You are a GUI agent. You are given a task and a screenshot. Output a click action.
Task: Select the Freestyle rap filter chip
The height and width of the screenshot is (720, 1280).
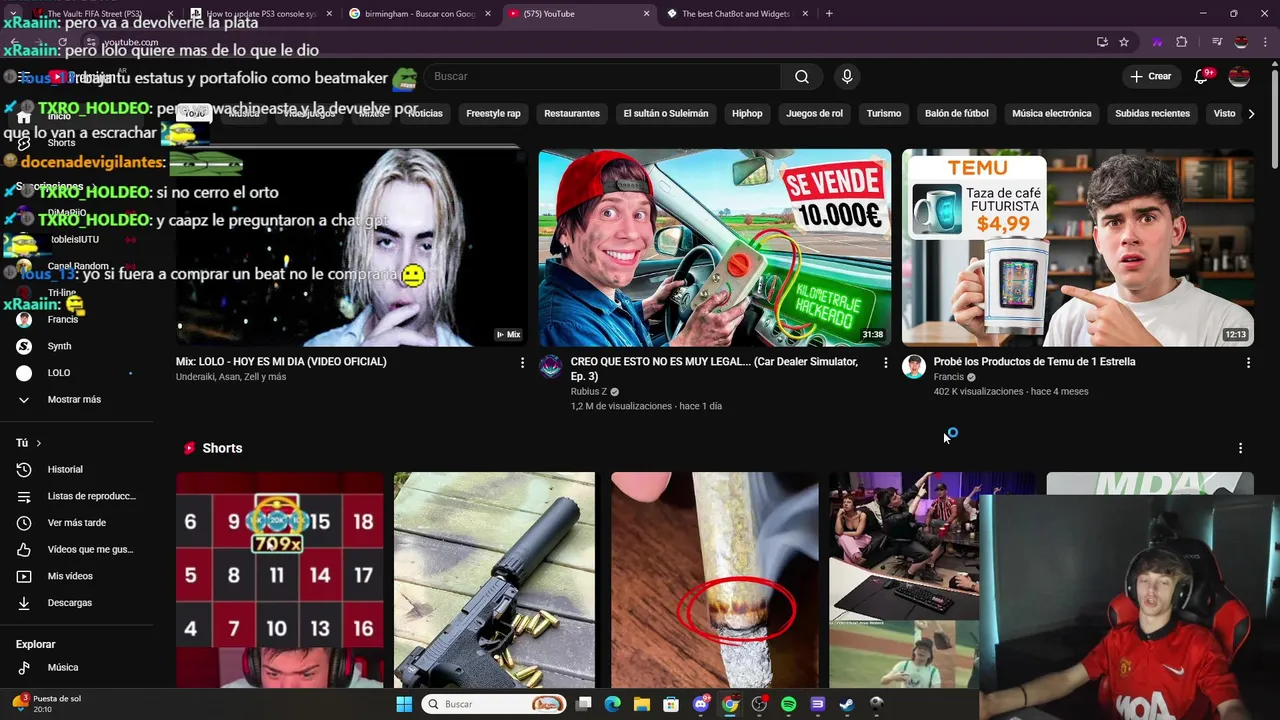tap(493, 114)
